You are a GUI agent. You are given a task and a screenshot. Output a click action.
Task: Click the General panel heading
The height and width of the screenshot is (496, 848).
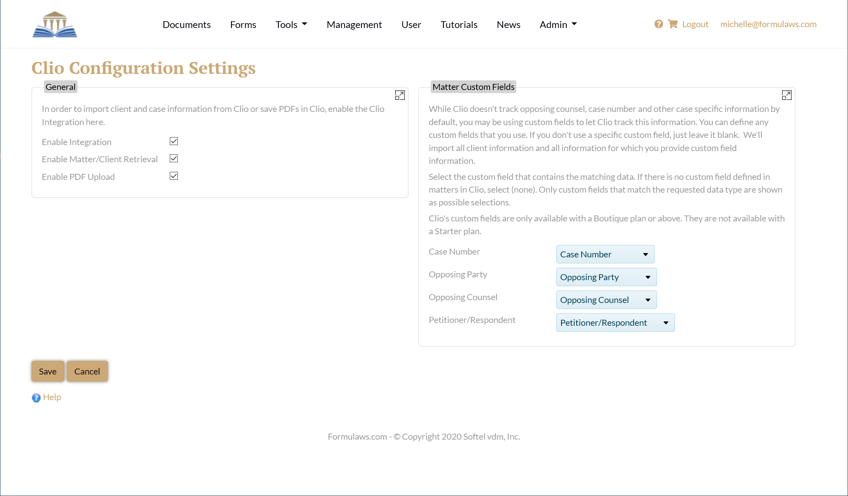point(61,87)
